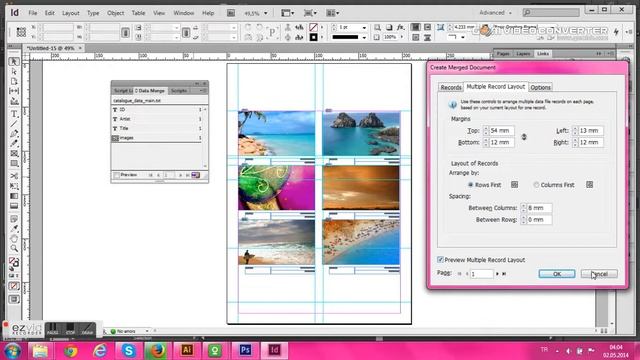Select the Gap tool
The height and width of the screenshot is (360, 640).
(14, 91)
